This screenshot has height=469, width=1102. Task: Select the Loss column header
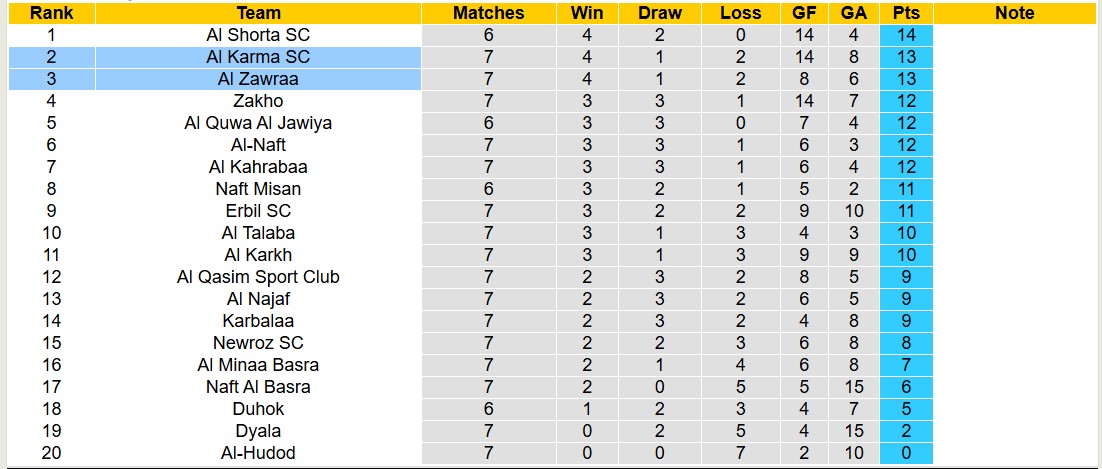(740, 13)
